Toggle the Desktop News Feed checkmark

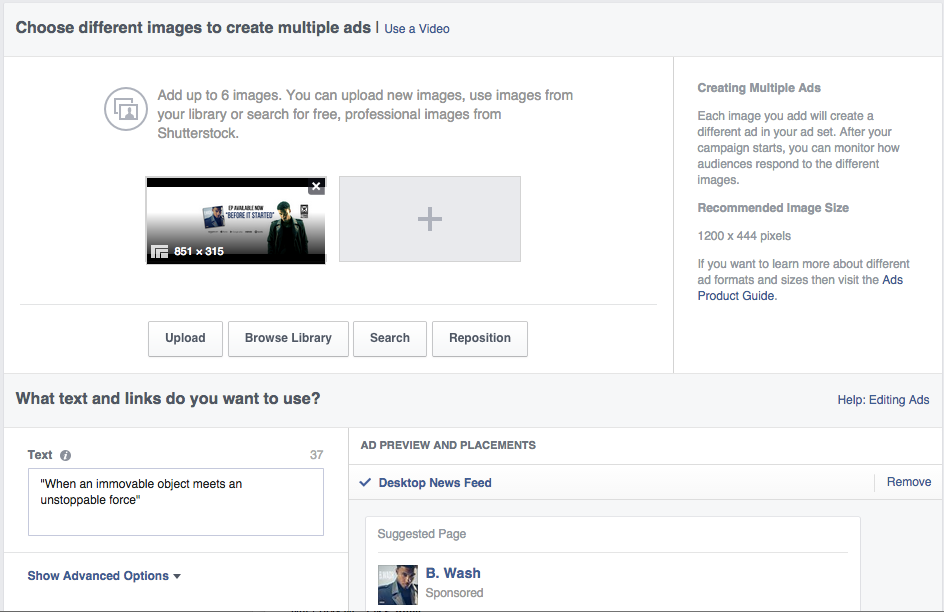pos(366,483)
